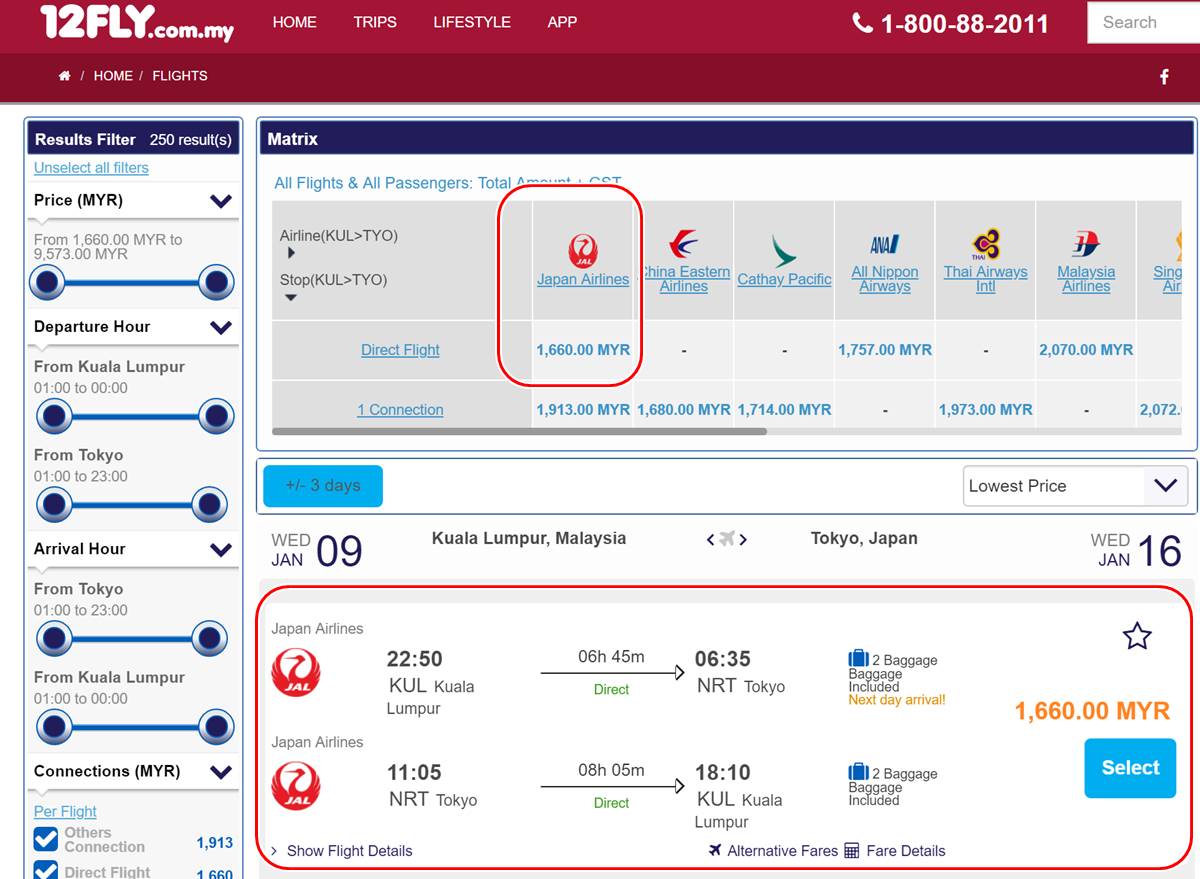1200x879 pixels.
Task: Click the Fare Details link
Action: pos(906,851)
